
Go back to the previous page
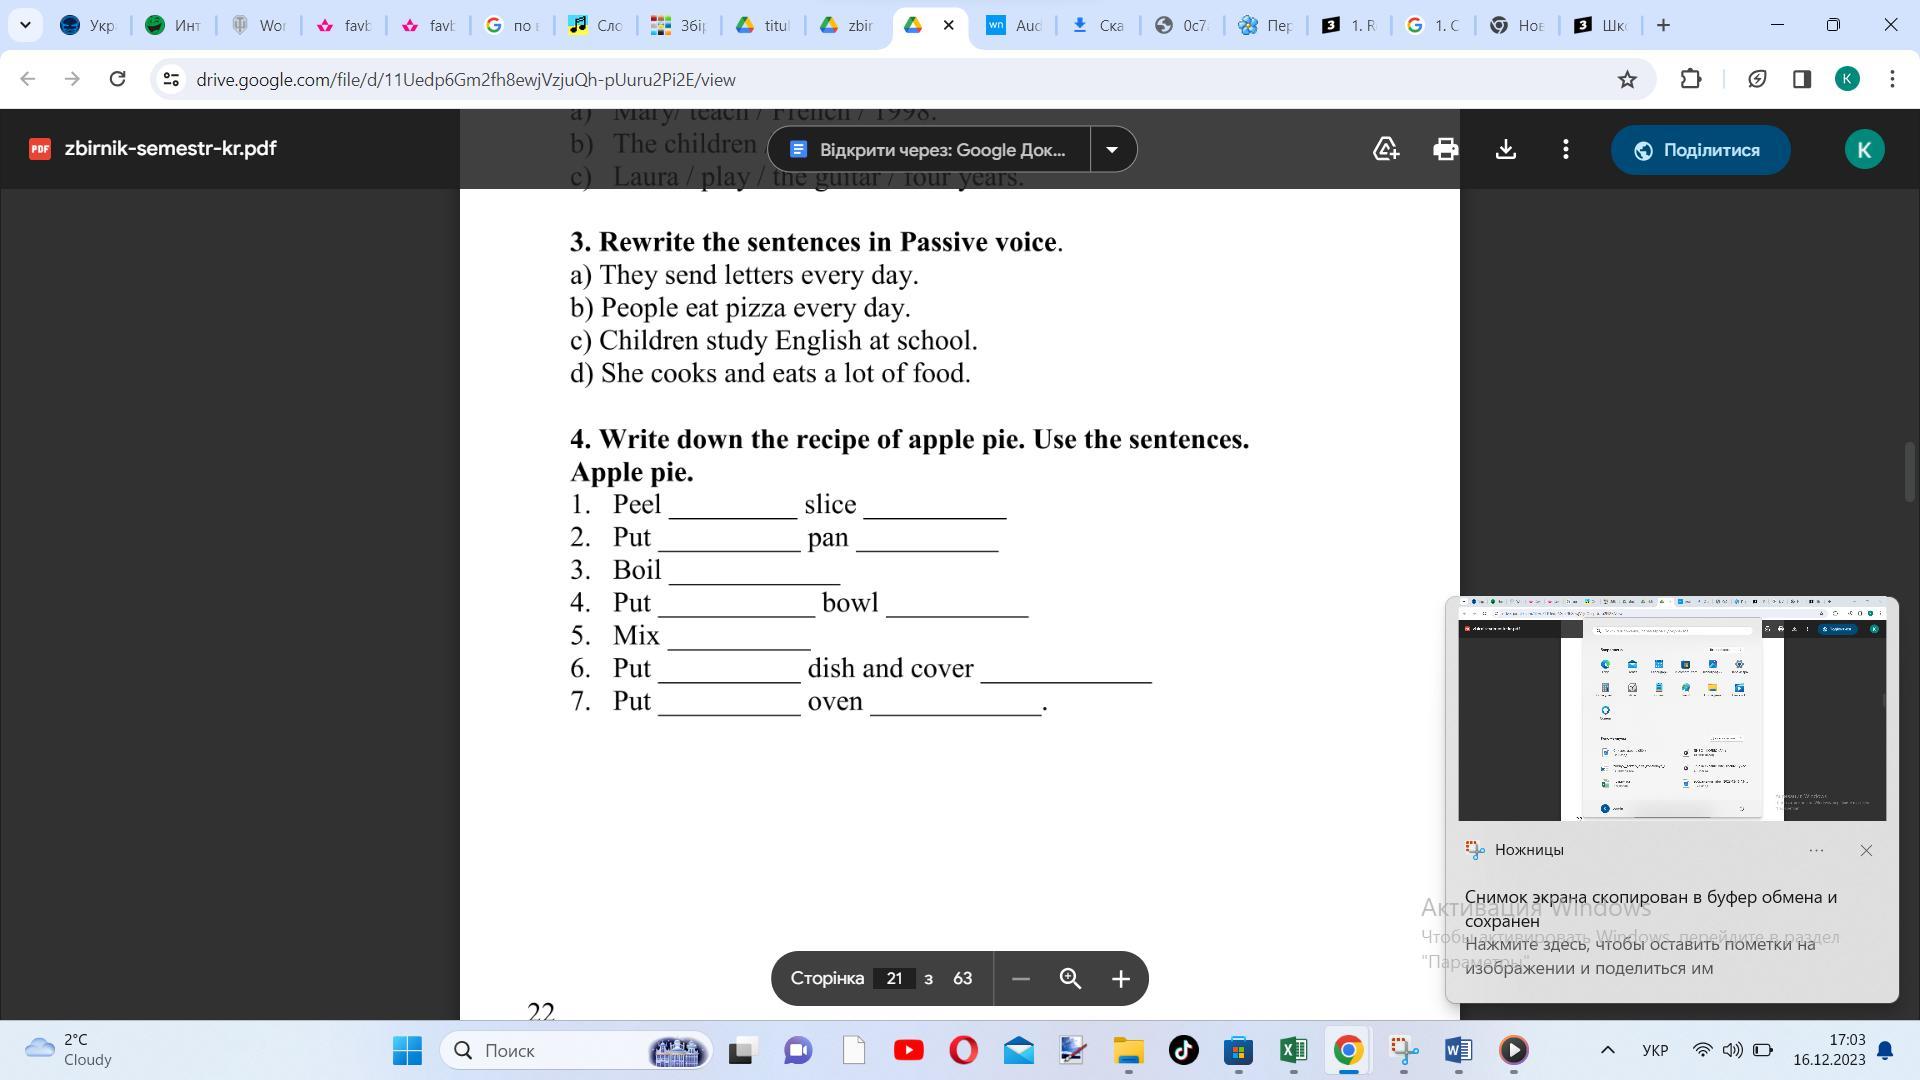(28, 79)
